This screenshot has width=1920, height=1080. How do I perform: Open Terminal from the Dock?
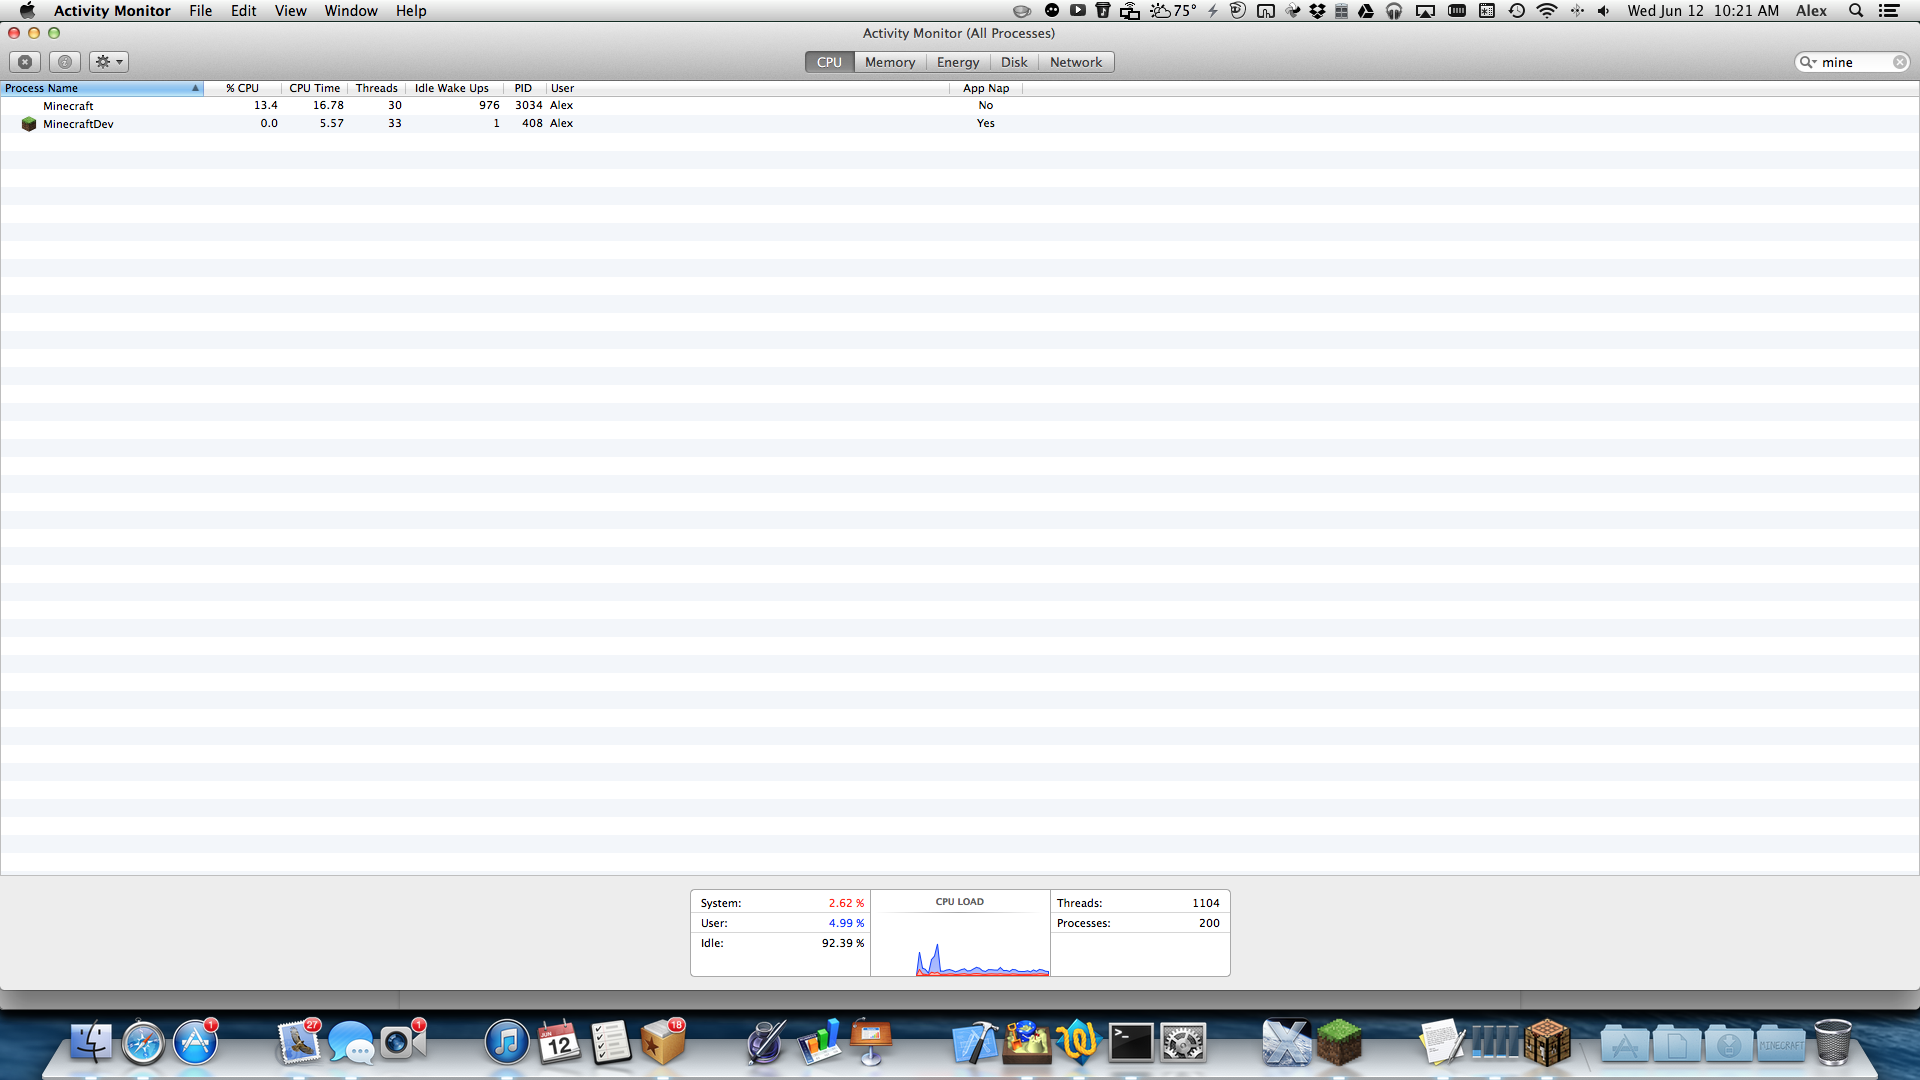(x=1131, y=1043)
